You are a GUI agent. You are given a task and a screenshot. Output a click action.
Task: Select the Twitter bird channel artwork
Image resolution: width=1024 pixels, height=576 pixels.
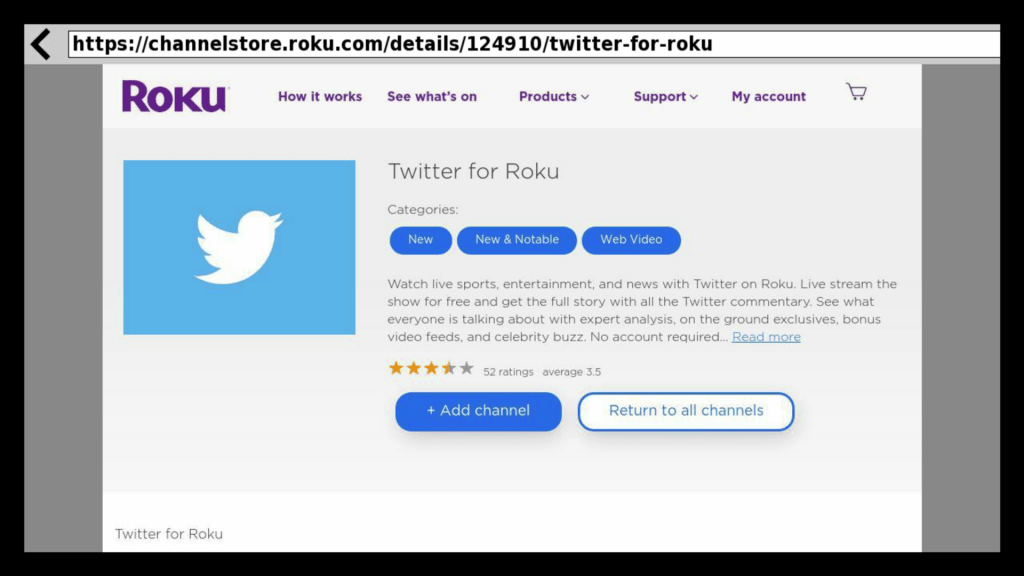click(x=239, y=248)
